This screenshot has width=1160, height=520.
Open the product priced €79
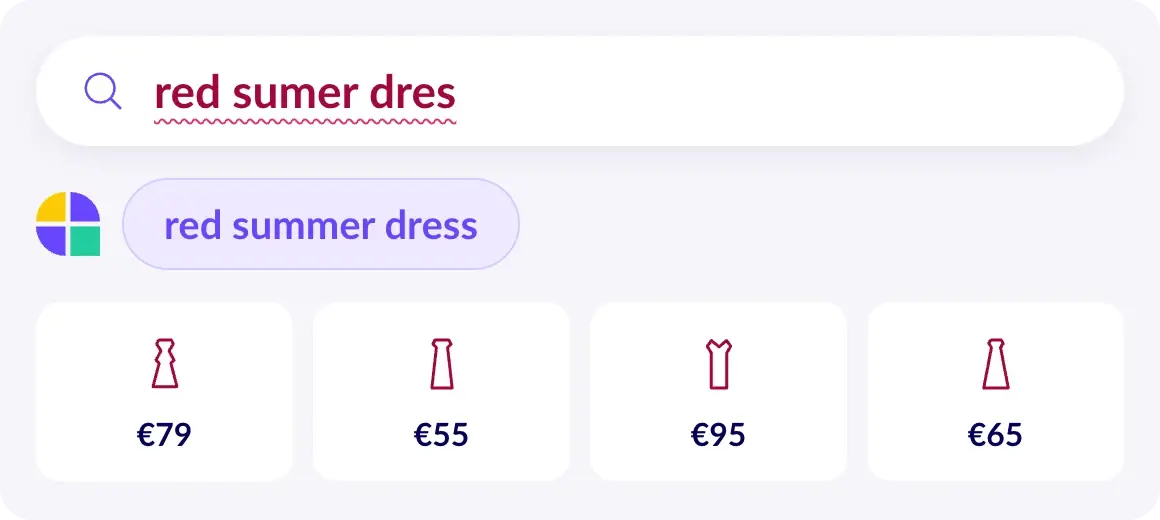pos(164,391)
